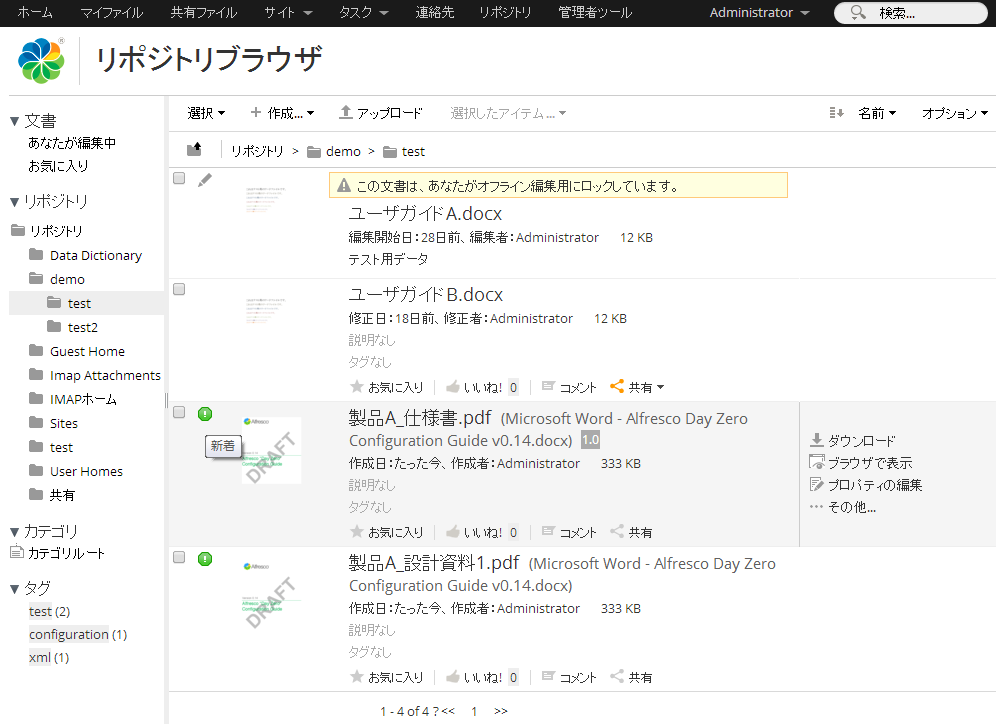Image resolution: width=996 pixels, height=724 pixels.
Task: Click the green status icon of 製品A_仕様書.pdf
Action: tap(205, 414)
